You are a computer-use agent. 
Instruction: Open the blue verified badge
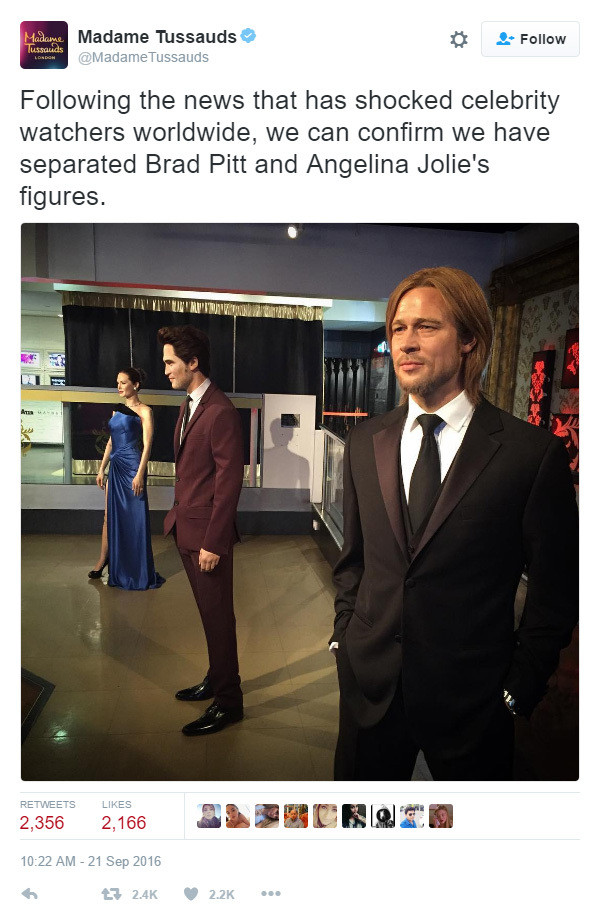(x=248, y=35)
